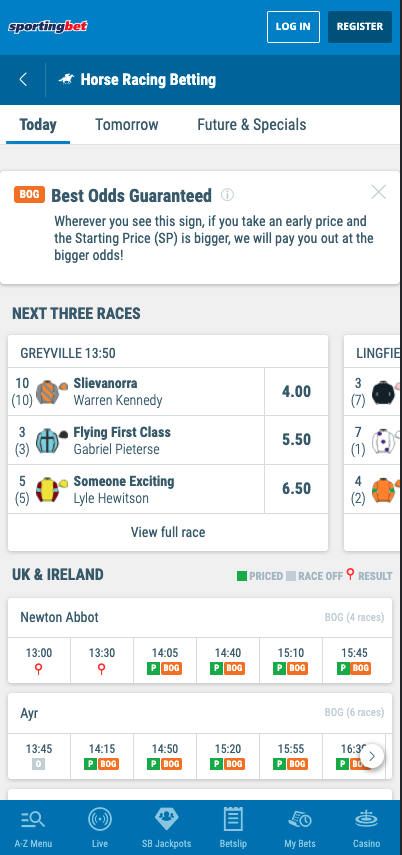
Task: Select Someone Exciting odds 6.50
Action: click(x=296, y=489)
